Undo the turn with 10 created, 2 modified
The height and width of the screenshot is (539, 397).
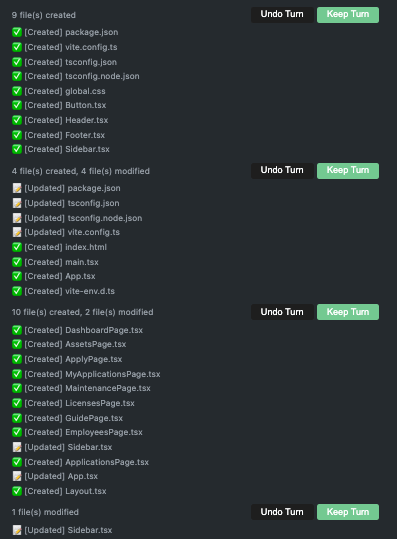[x=282, y=312]
